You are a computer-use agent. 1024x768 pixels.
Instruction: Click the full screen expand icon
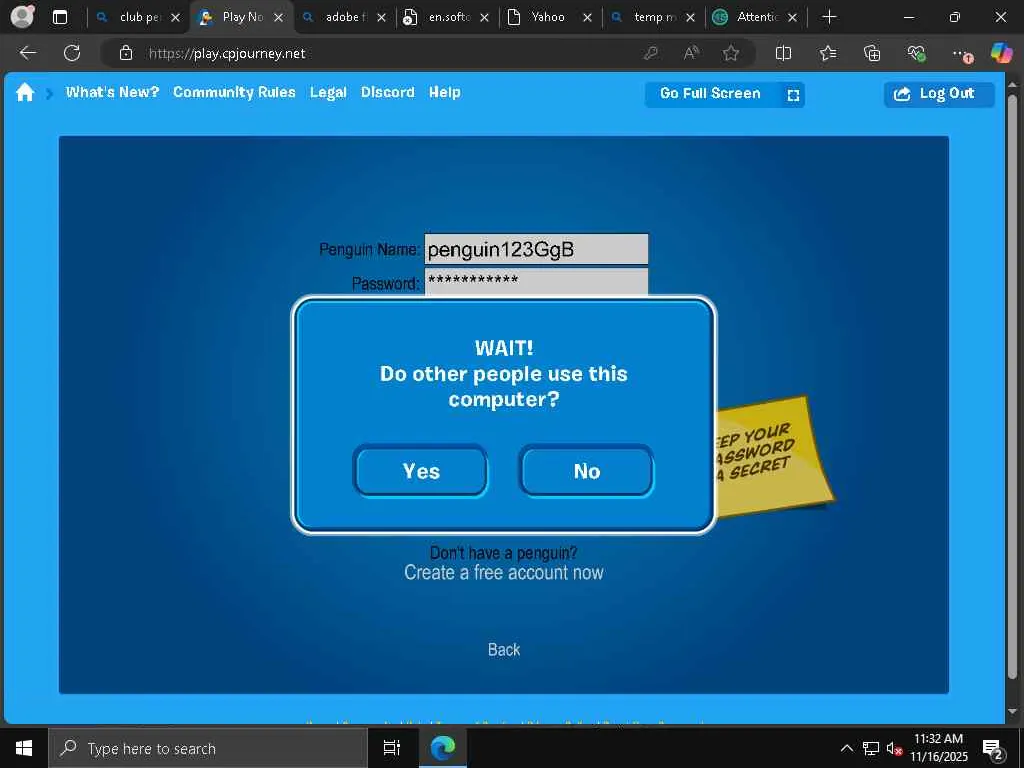point(793,95)
